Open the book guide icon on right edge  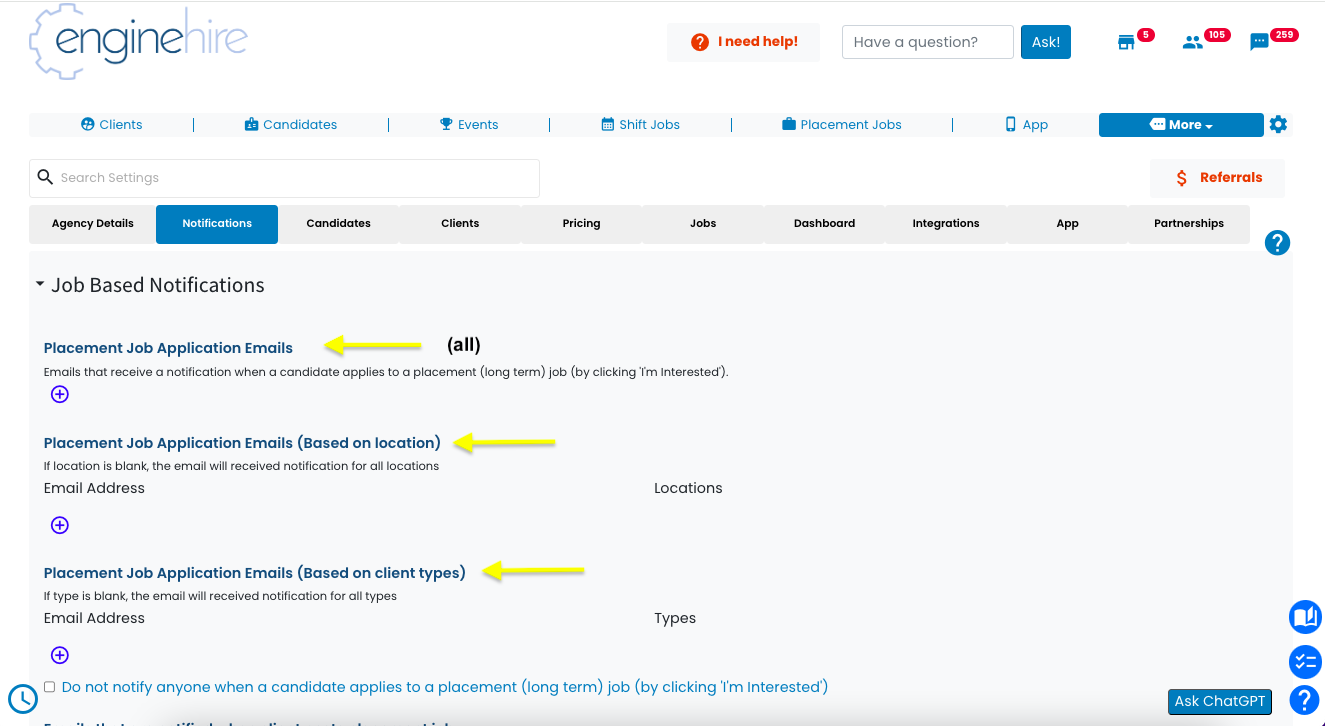coord(1305,617)
